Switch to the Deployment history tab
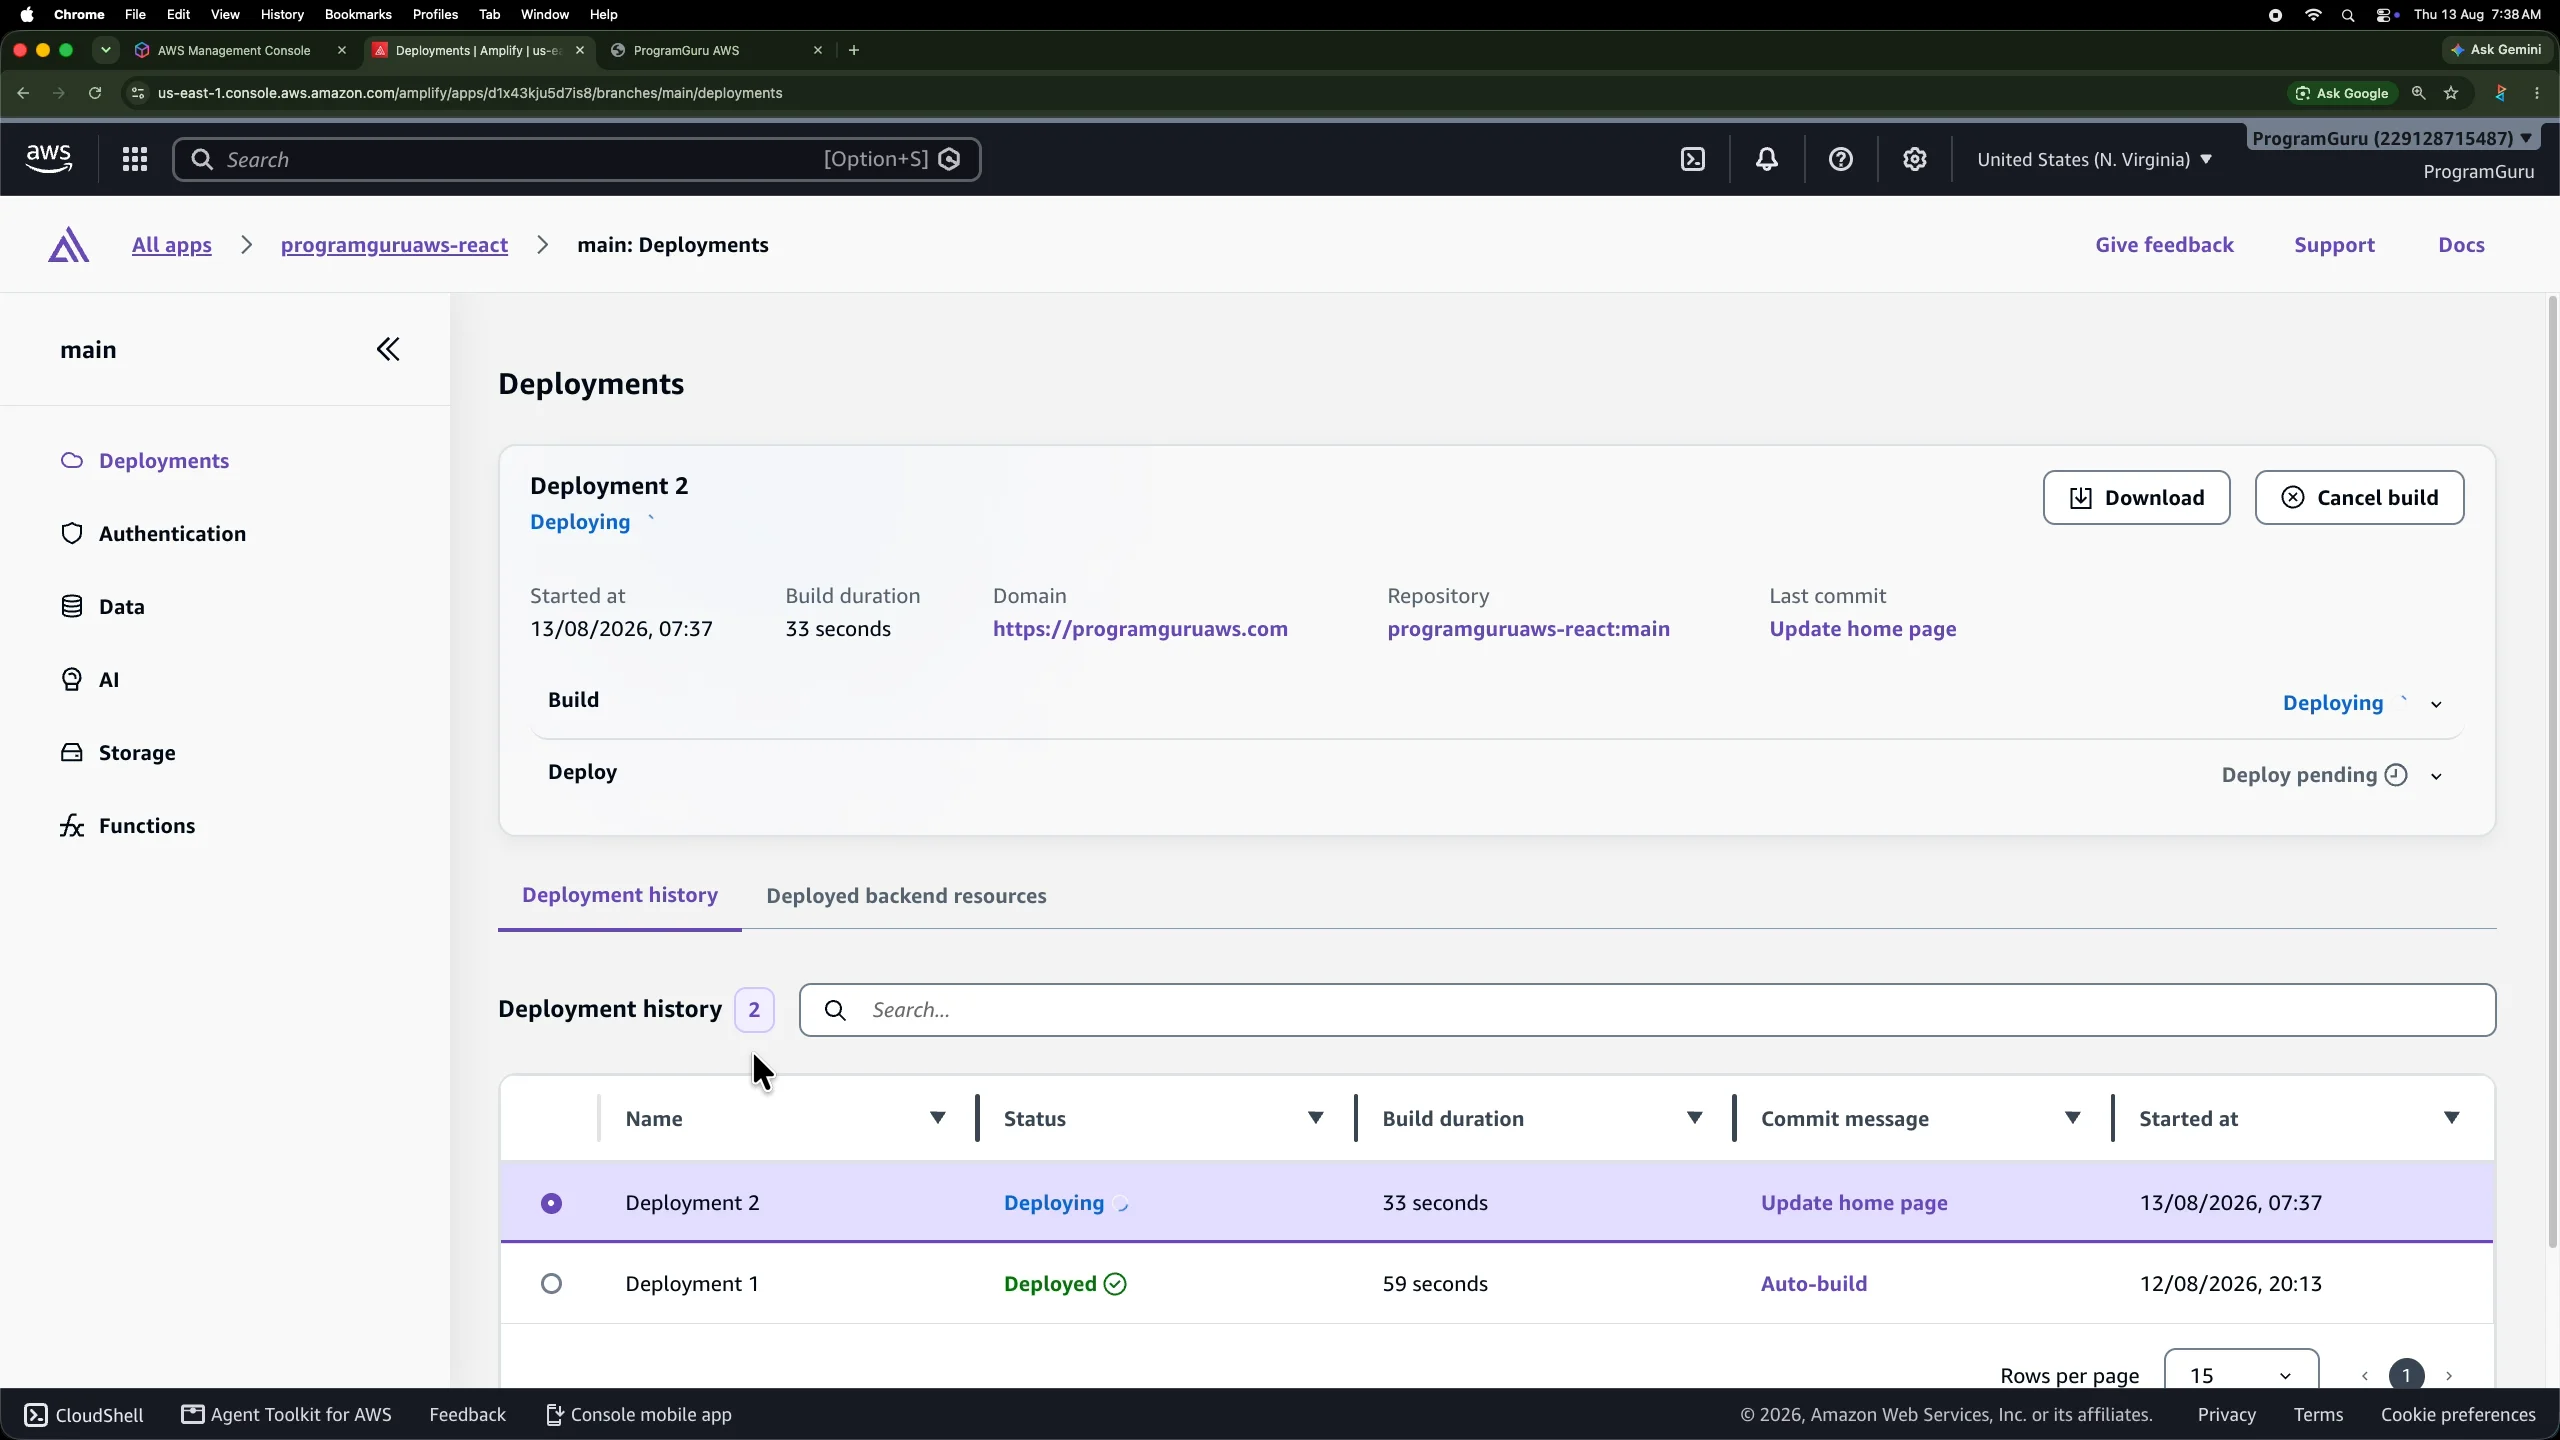Screen dimensions: 2560x1440 (x=620, y=895)
